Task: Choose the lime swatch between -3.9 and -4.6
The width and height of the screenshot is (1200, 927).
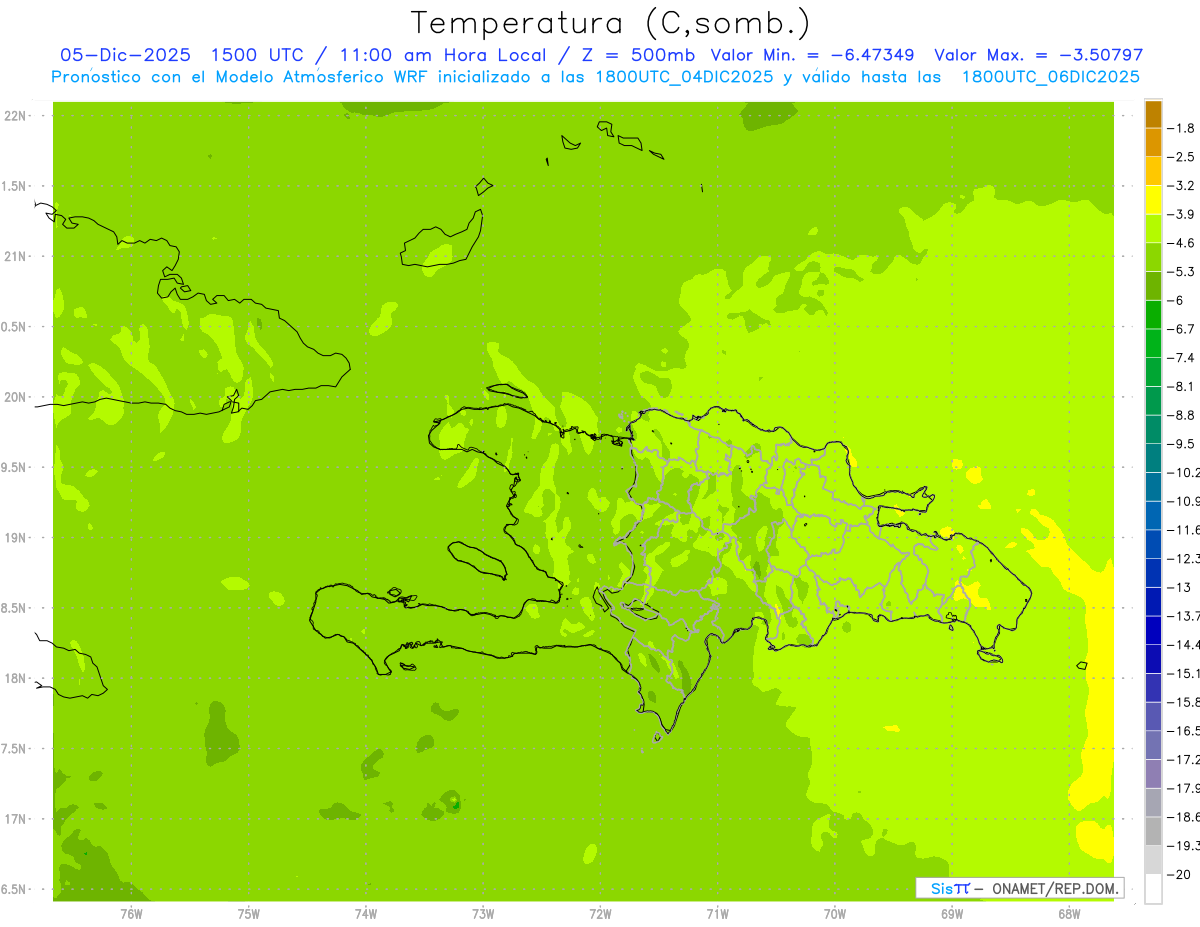Action: tap(1153, 229)
